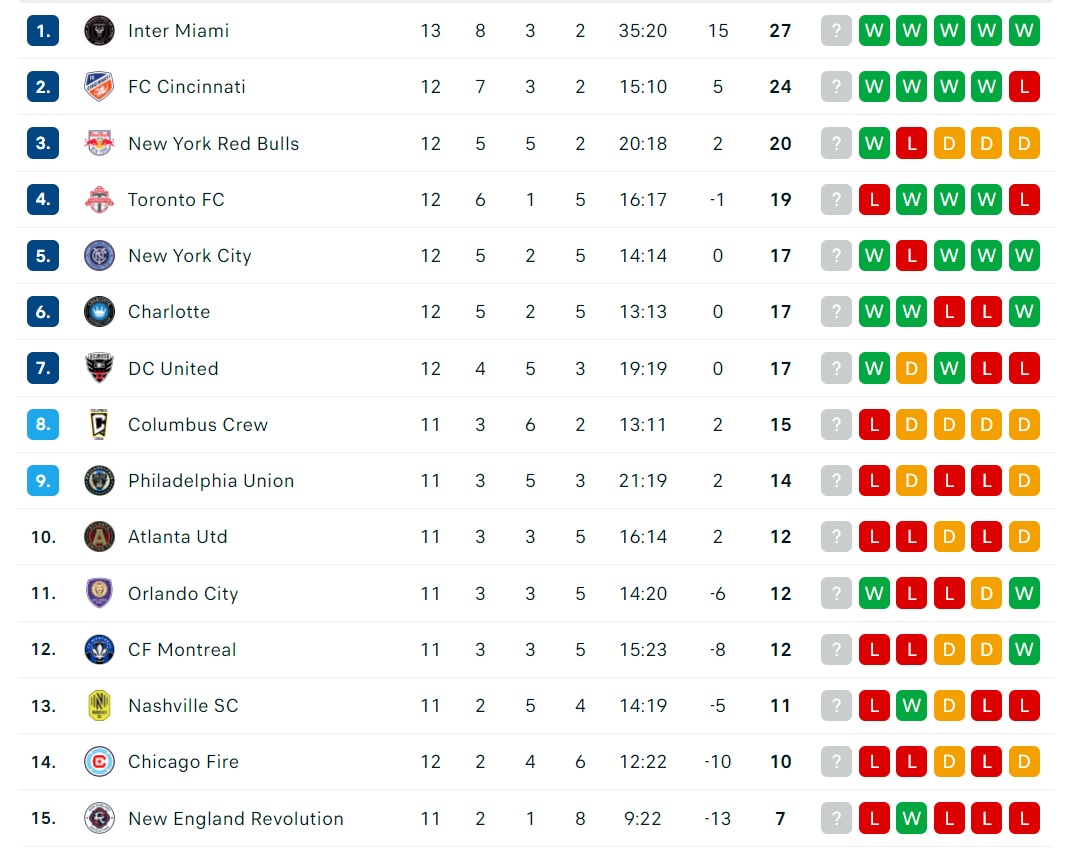Screen dimensions: 1074x848
Task: Click the Toronto FC team logo
Action: [x=99, y=199]
